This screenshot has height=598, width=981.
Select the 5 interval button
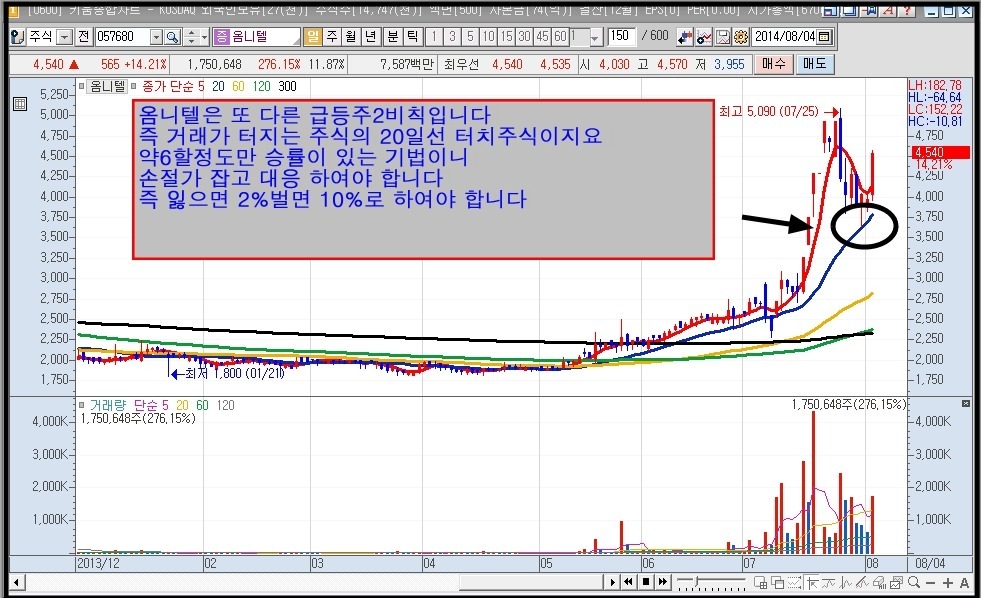470,37
